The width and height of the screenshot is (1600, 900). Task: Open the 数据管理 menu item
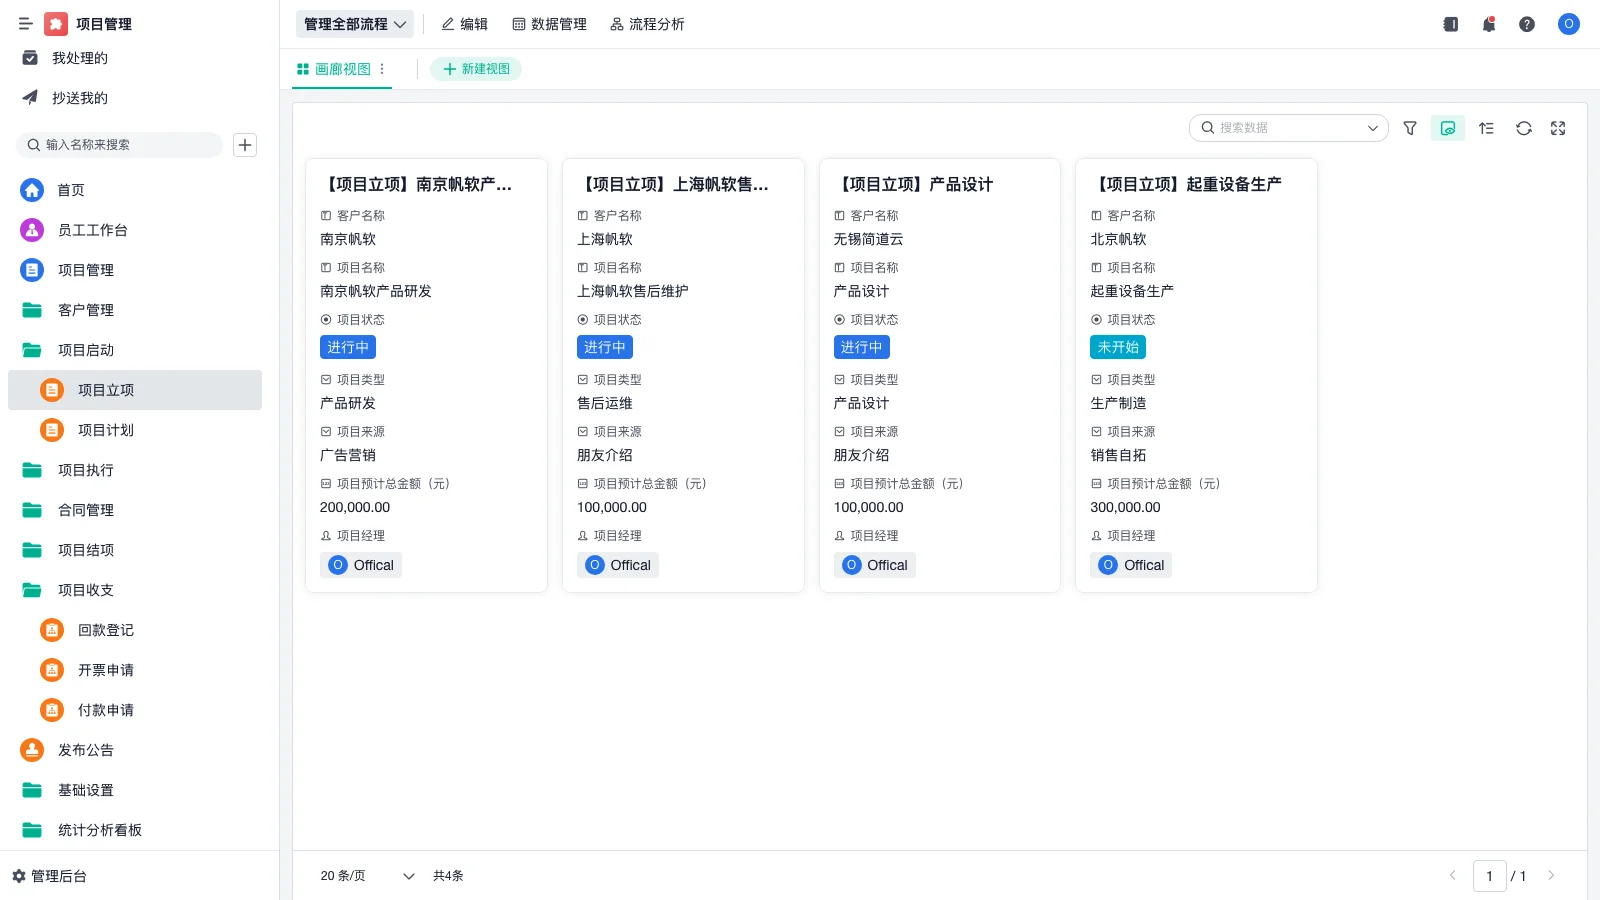(549, 24)
